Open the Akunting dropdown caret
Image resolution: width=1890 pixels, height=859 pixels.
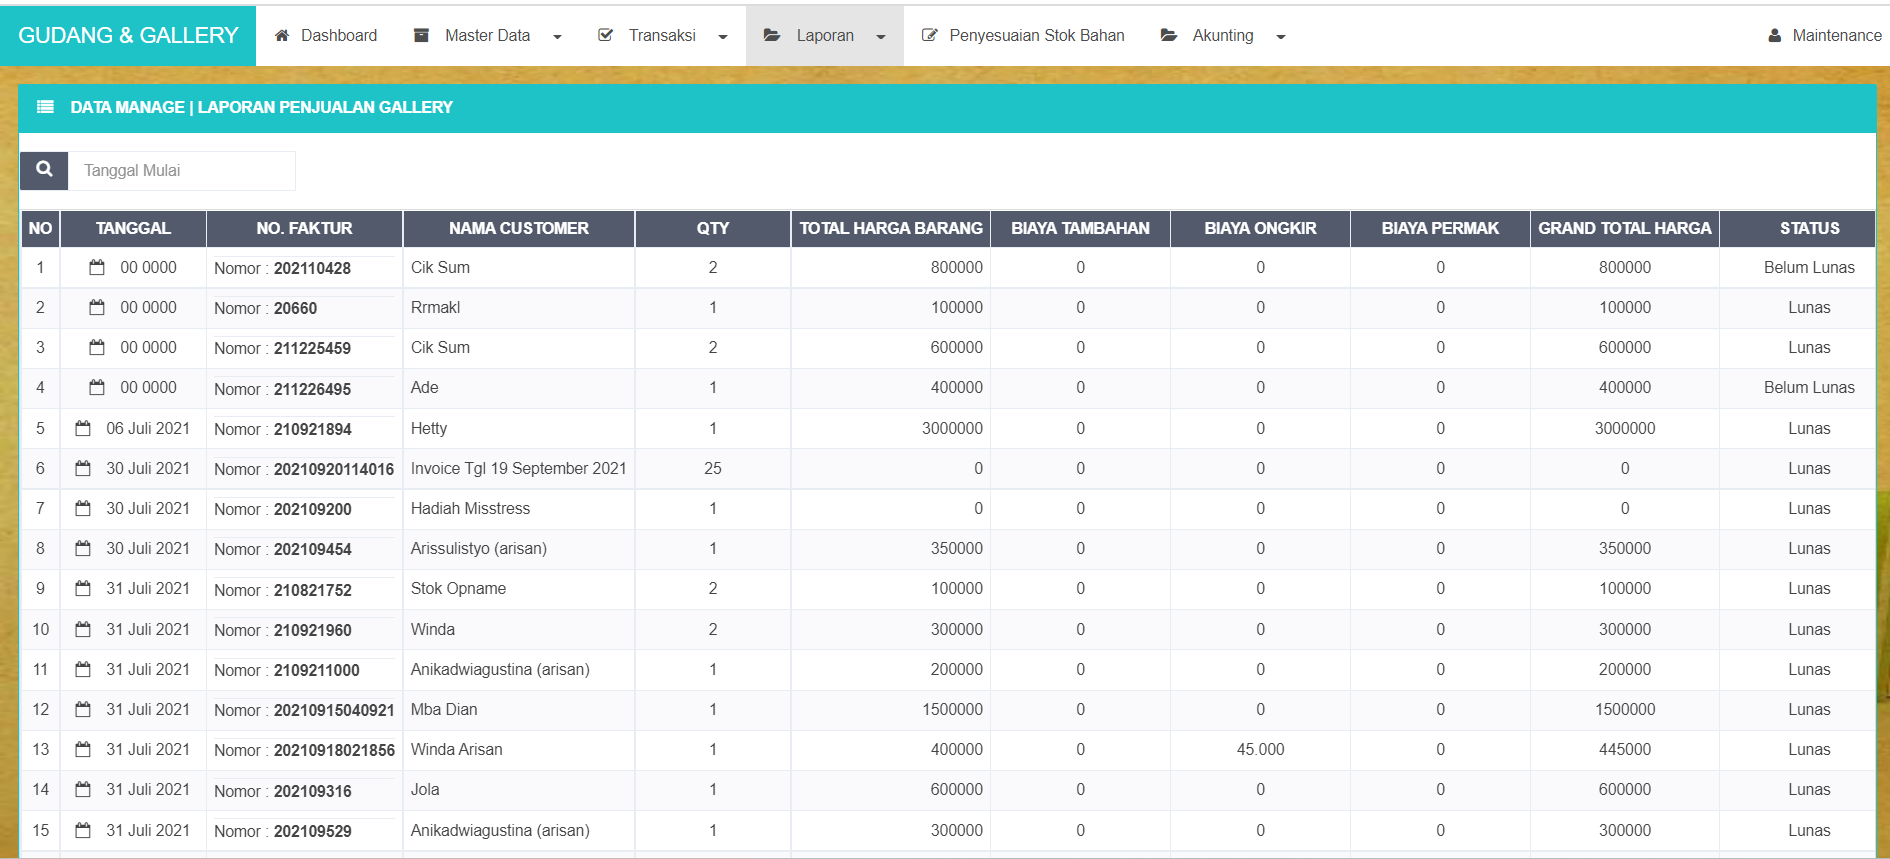click(x=1281, y=37)
